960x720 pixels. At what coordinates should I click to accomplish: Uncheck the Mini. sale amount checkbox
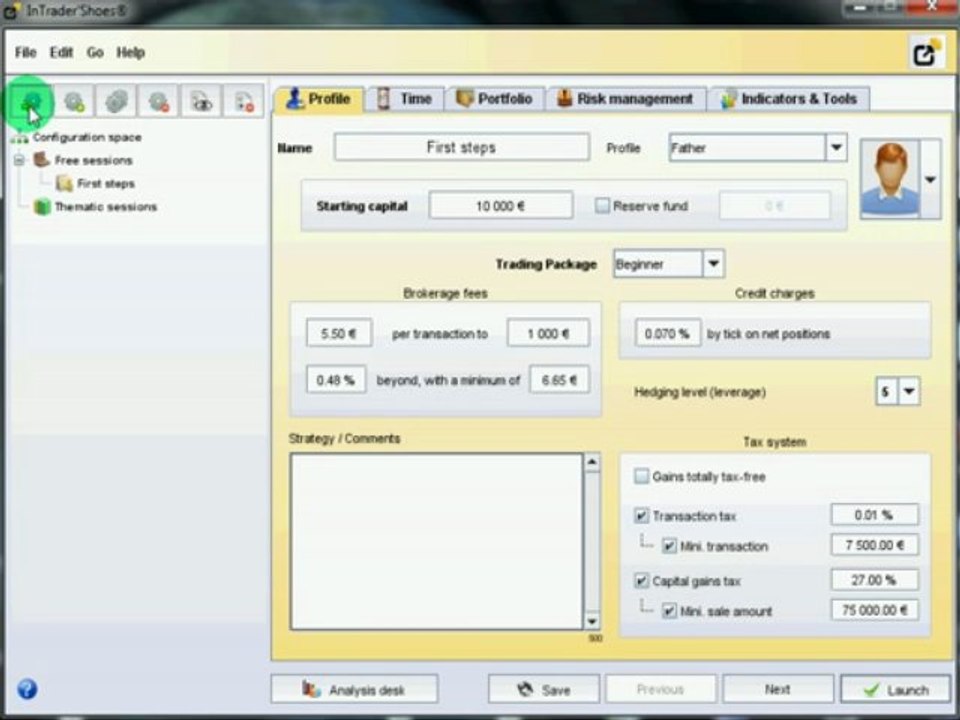tap(669, 610)
